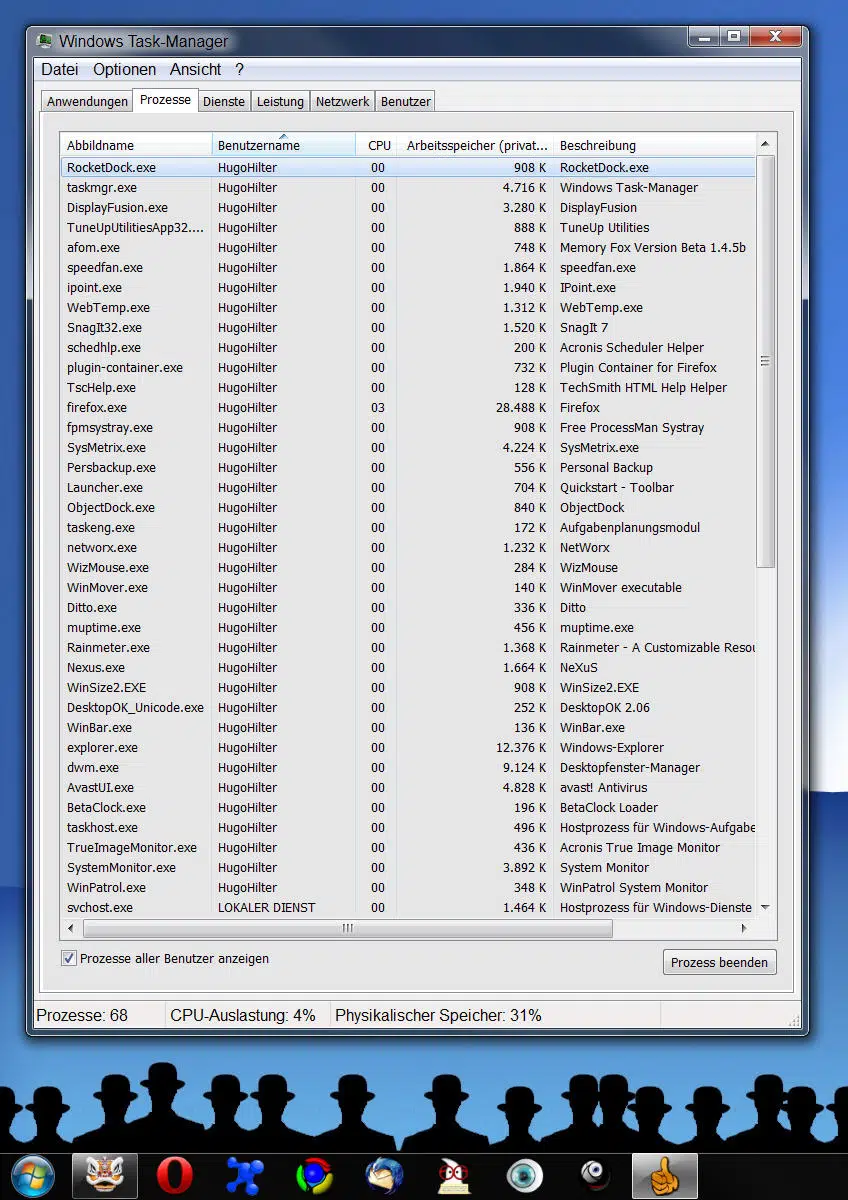Click the blue eyeball taskbar icon
The width and height of the screenshot is (848, 1200).
(524, 1175)
